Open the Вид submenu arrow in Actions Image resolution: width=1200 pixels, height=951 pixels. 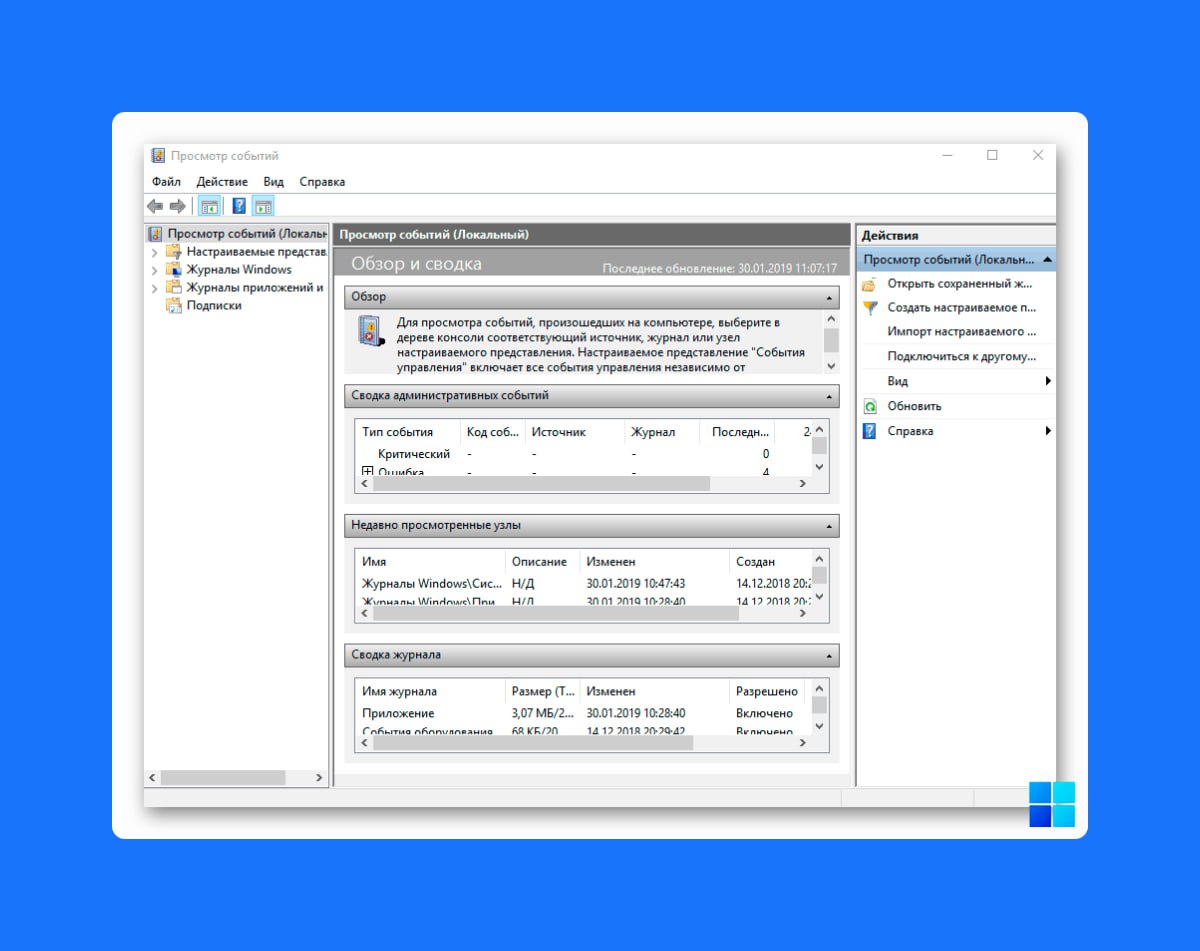coord(1048,381)
